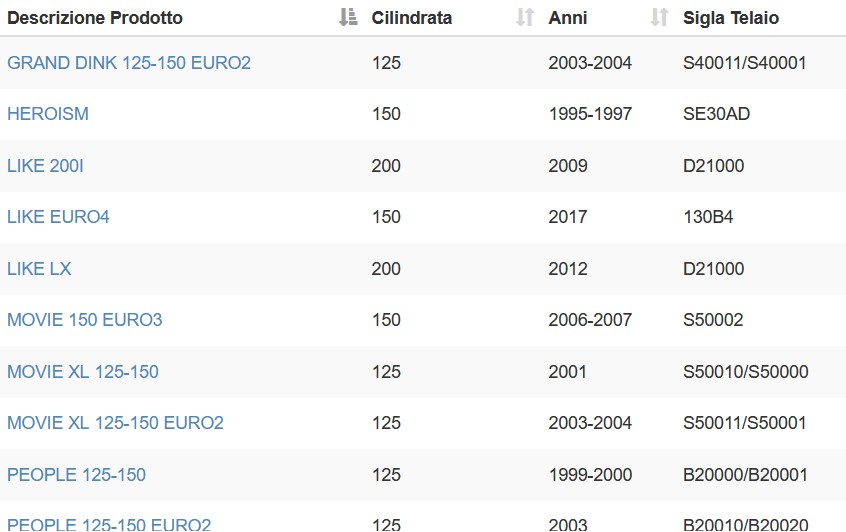Select the PEOPLE 125-150 product link

(77, 475)
